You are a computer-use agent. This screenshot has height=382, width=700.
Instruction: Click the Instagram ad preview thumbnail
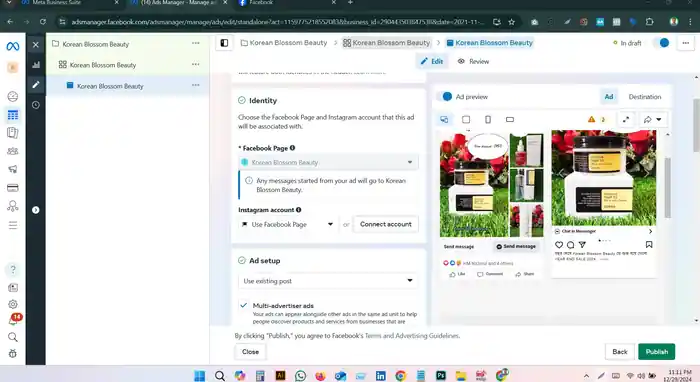(x=604, y=179)
